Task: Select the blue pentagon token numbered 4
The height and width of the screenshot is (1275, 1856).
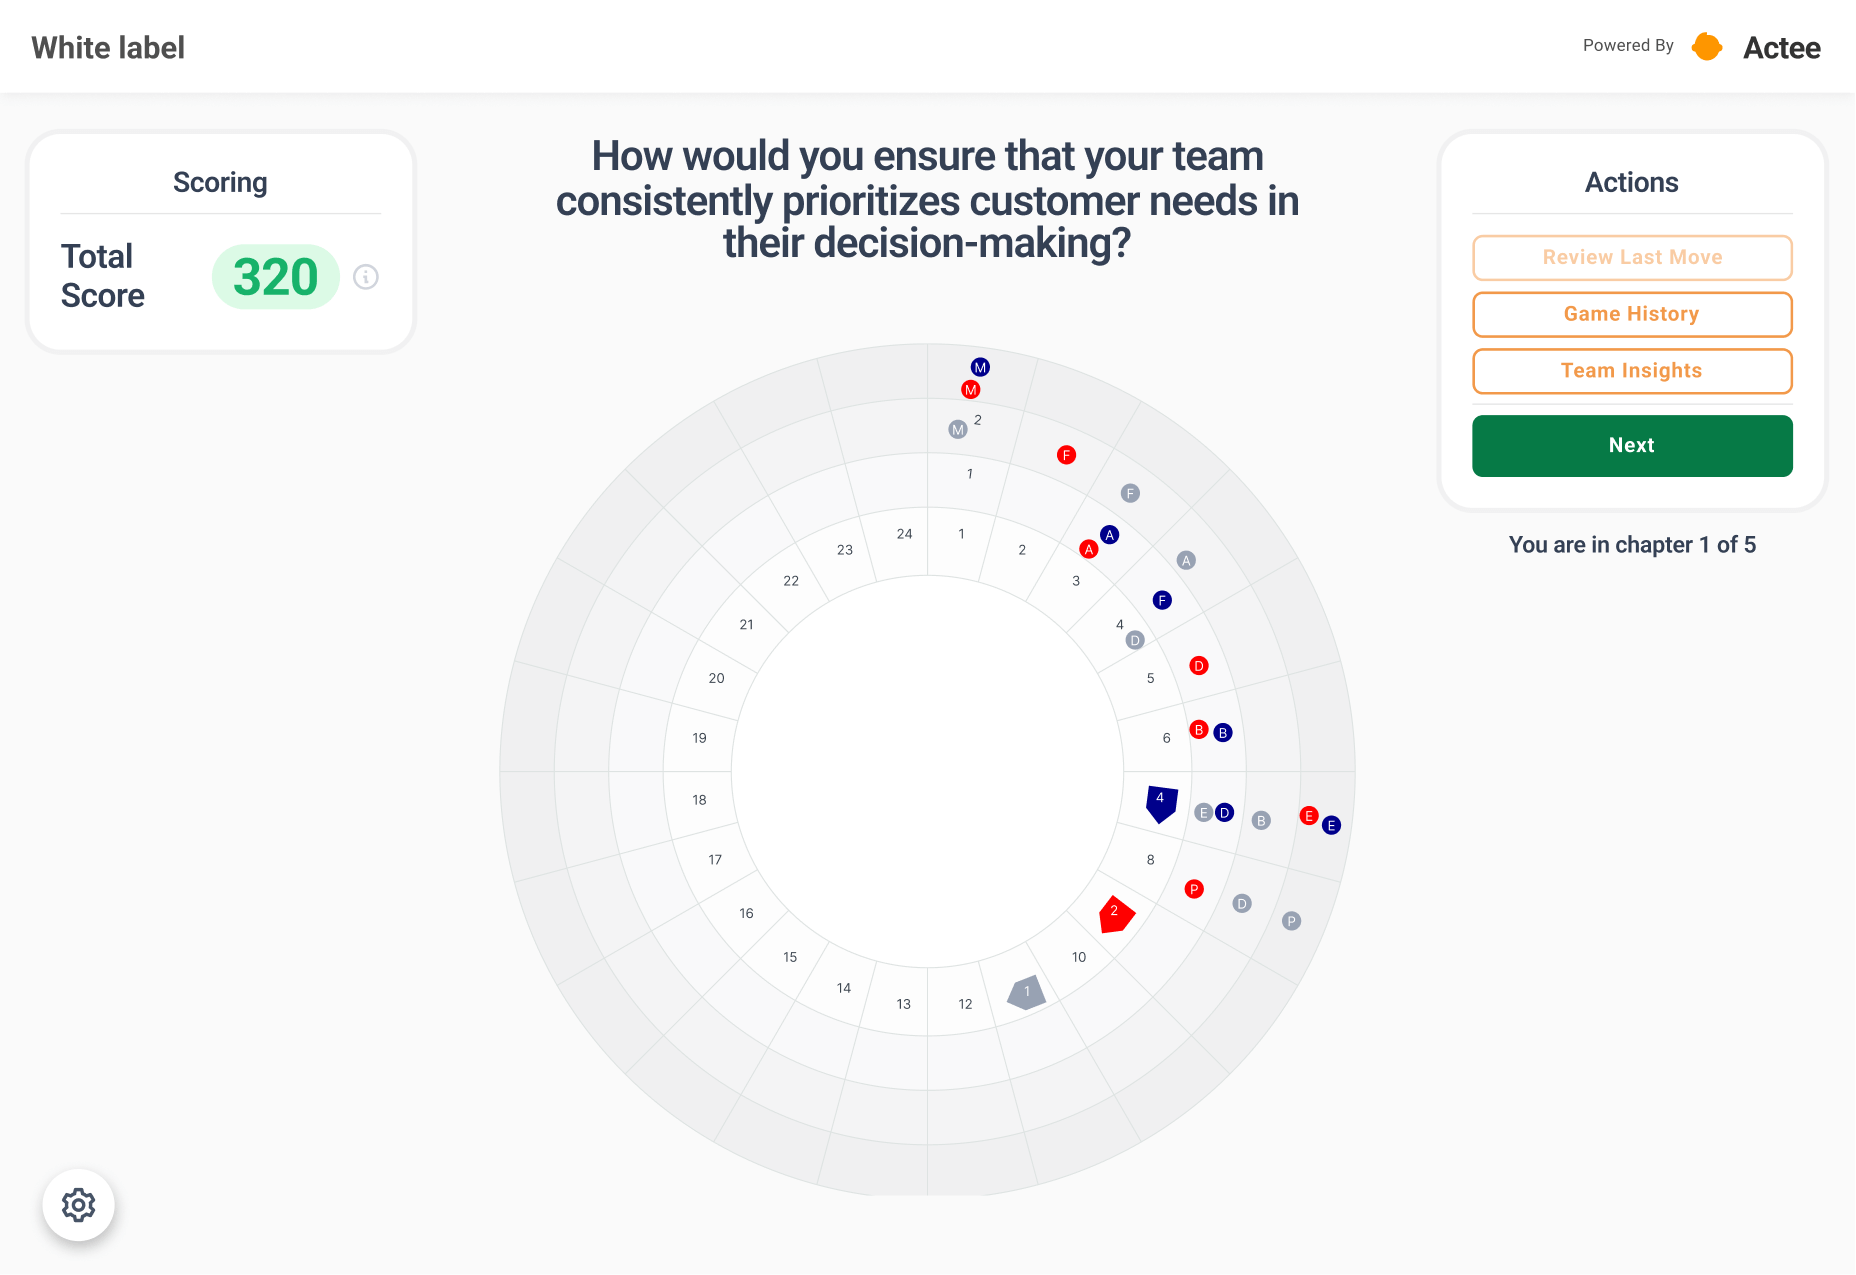Action: tap(1161, 803)
